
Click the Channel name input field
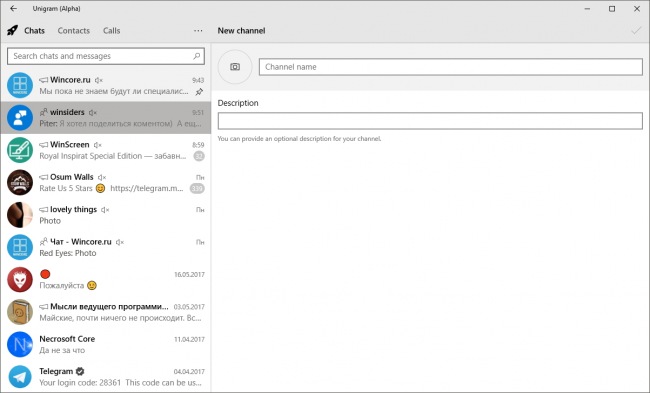451,67
